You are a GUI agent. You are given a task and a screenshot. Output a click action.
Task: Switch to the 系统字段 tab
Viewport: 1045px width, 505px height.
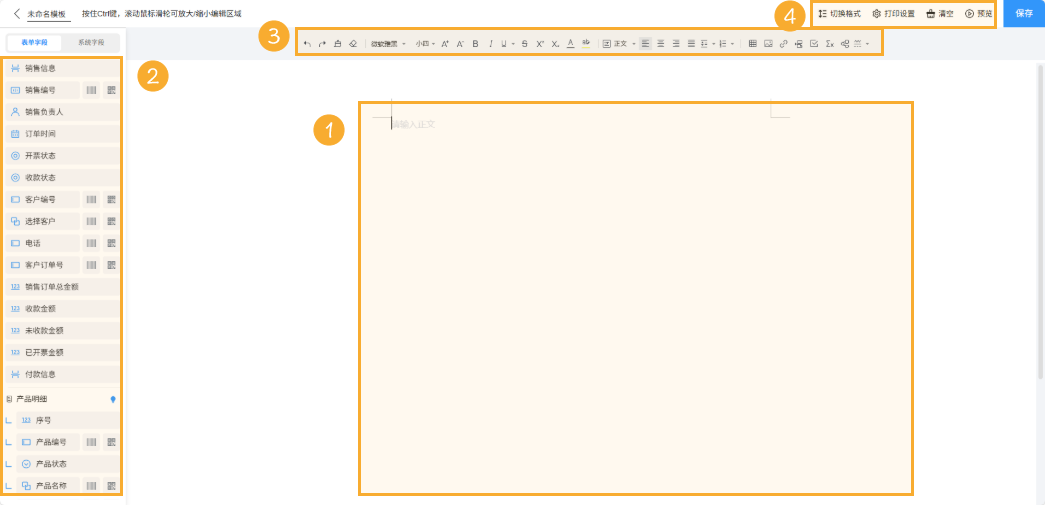click(91, 43)
